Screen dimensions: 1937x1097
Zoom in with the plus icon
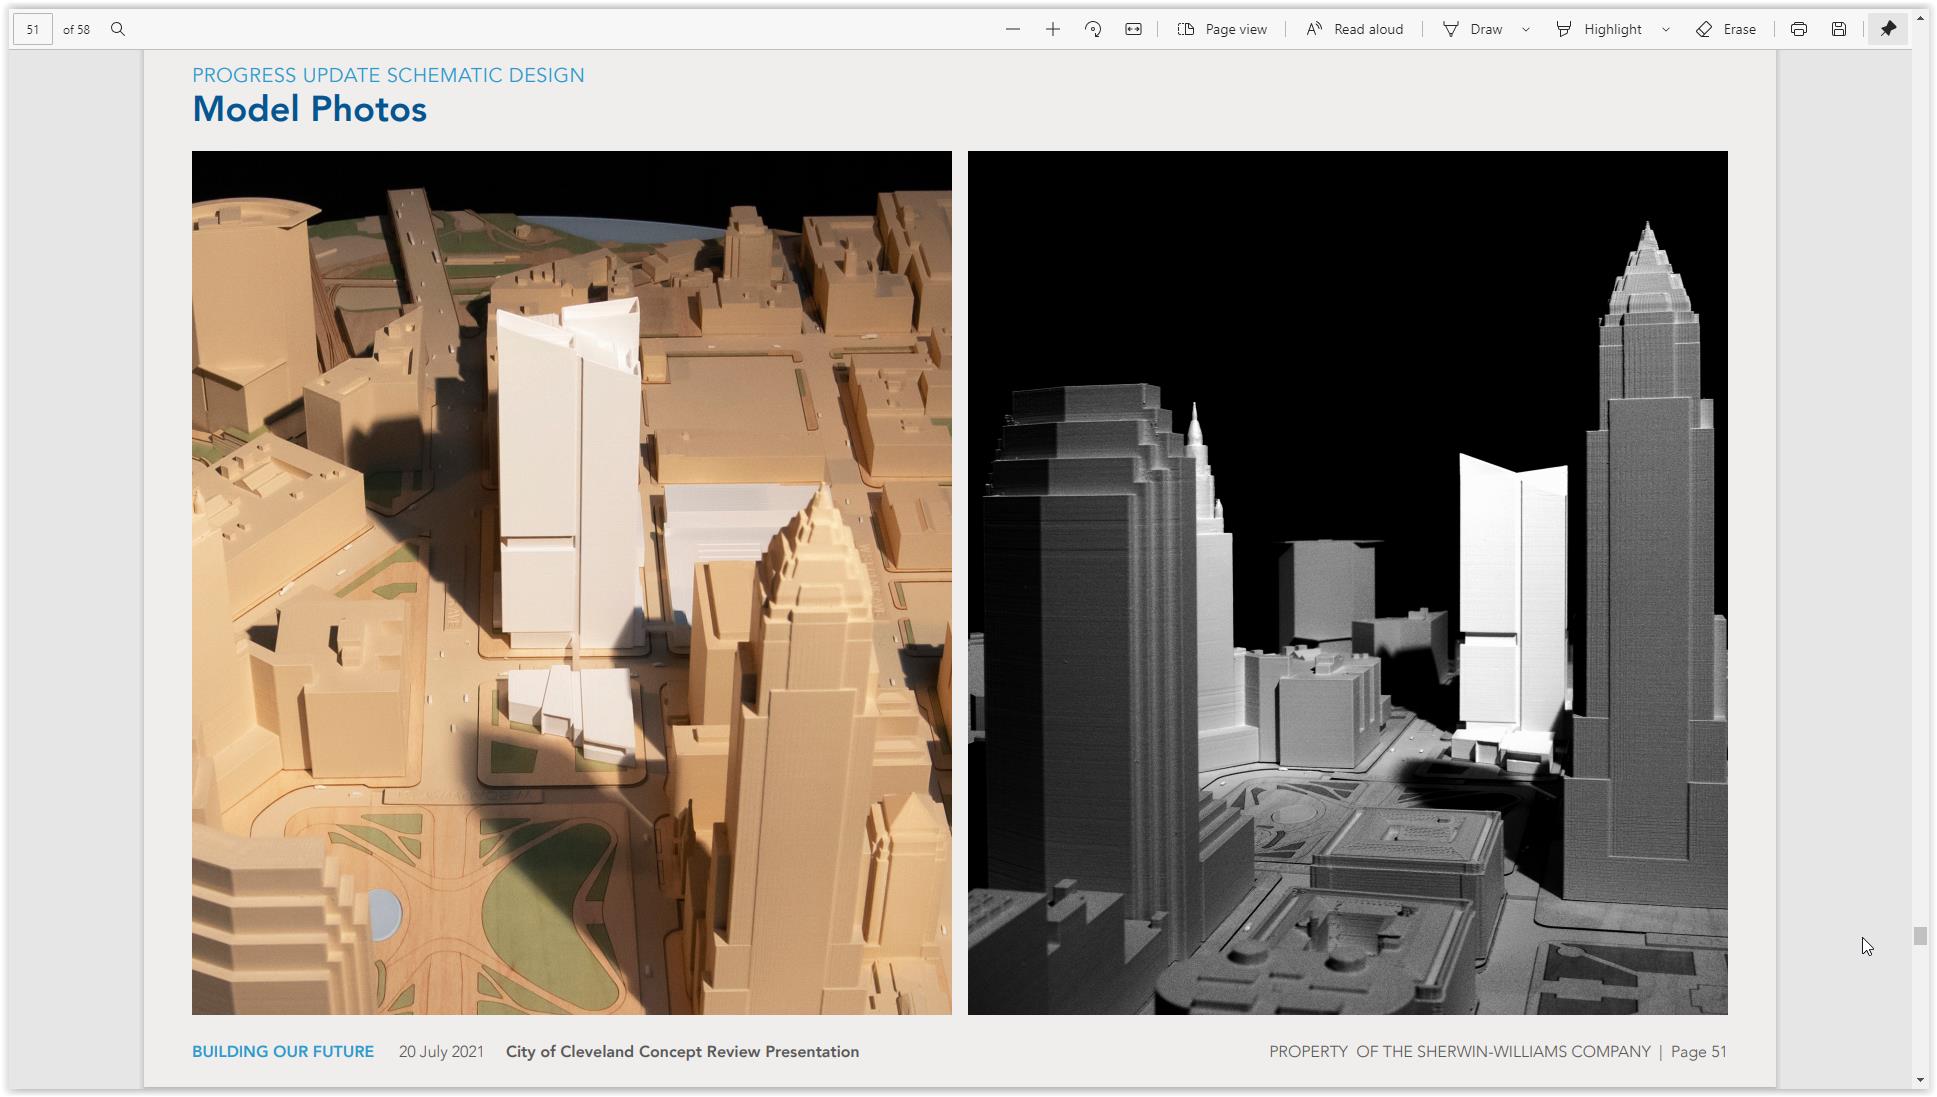(1053, 29)
